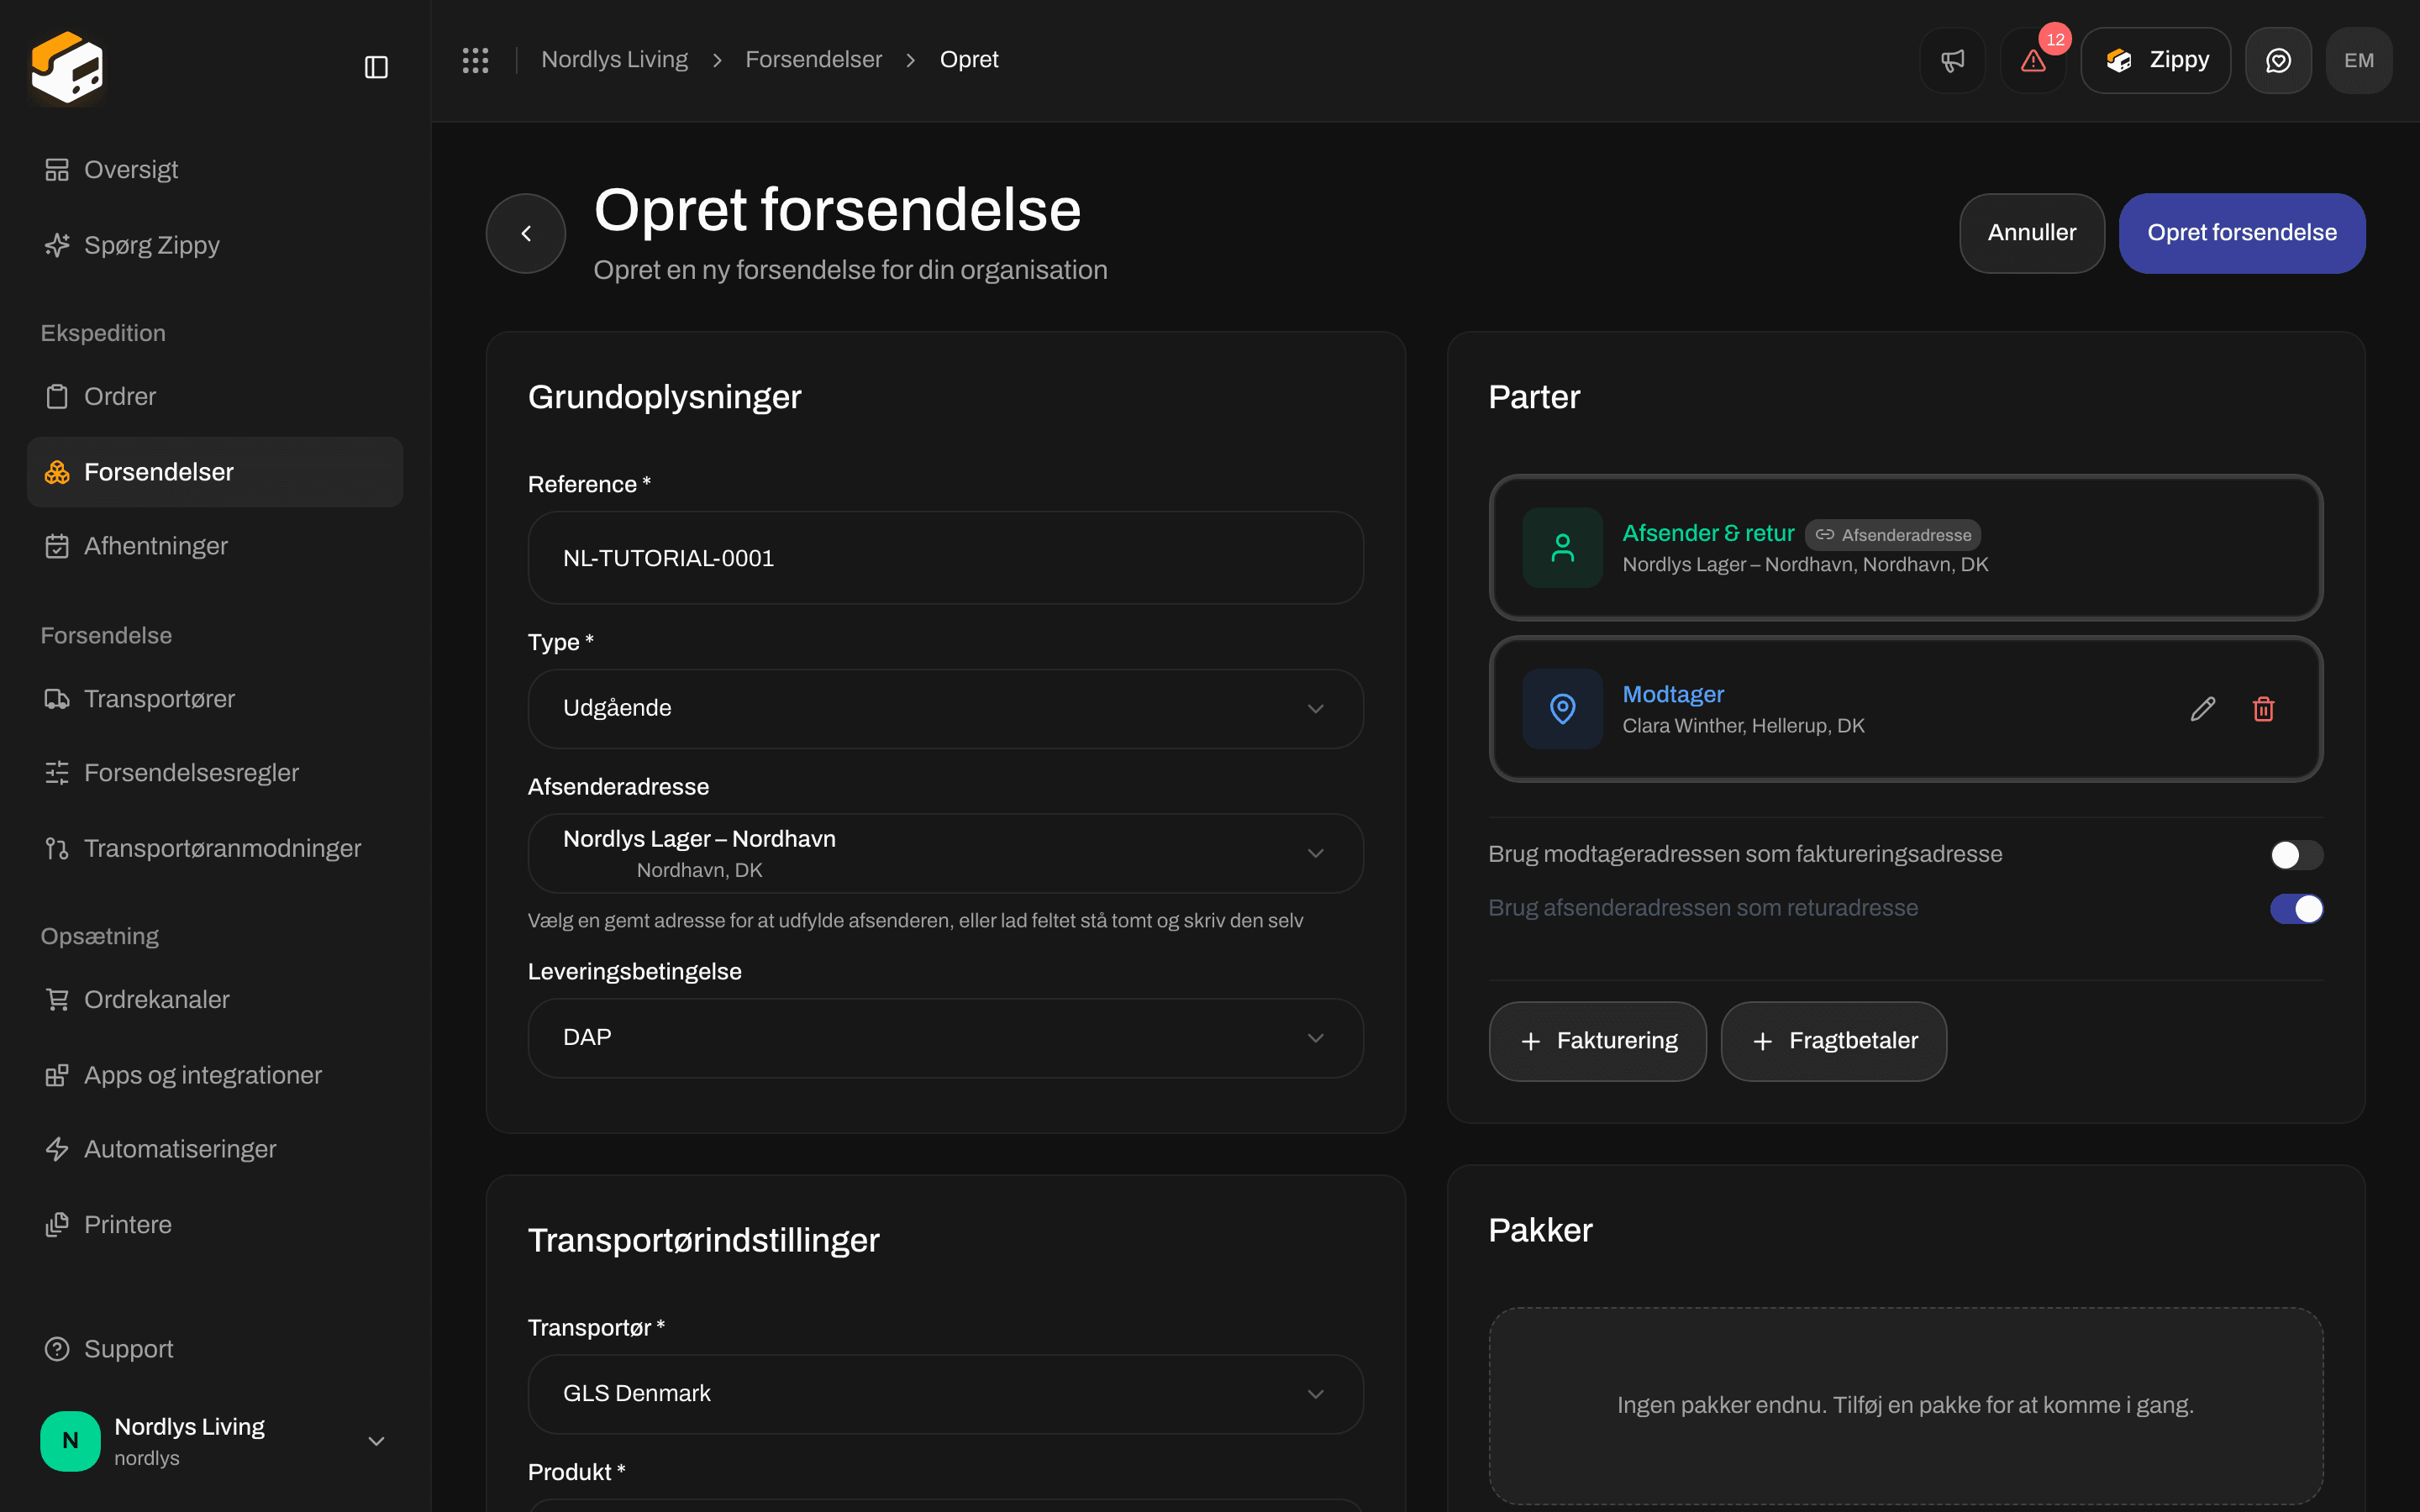Screen dimensions: 2420x1512
Task: Click the Afsenderadresse link badge
Action: tap(1893, 534)
